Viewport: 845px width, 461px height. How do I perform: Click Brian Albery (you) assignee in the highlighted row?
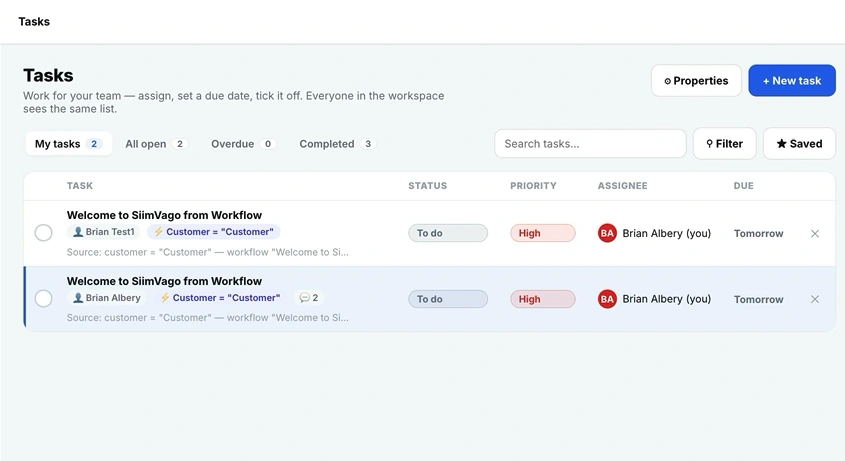click(667, 299)
